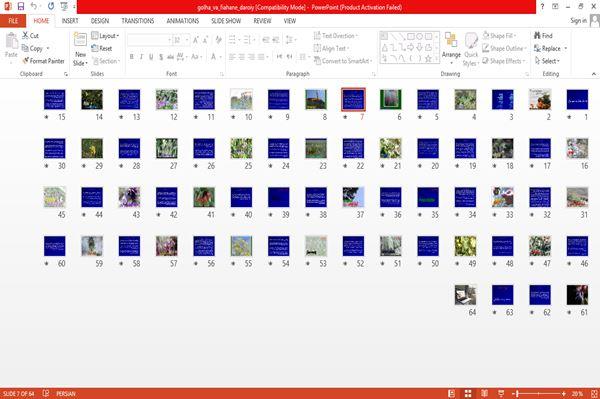Open the Section dropdown
Screen dimensions: 600x399
[x=106, y=61]
